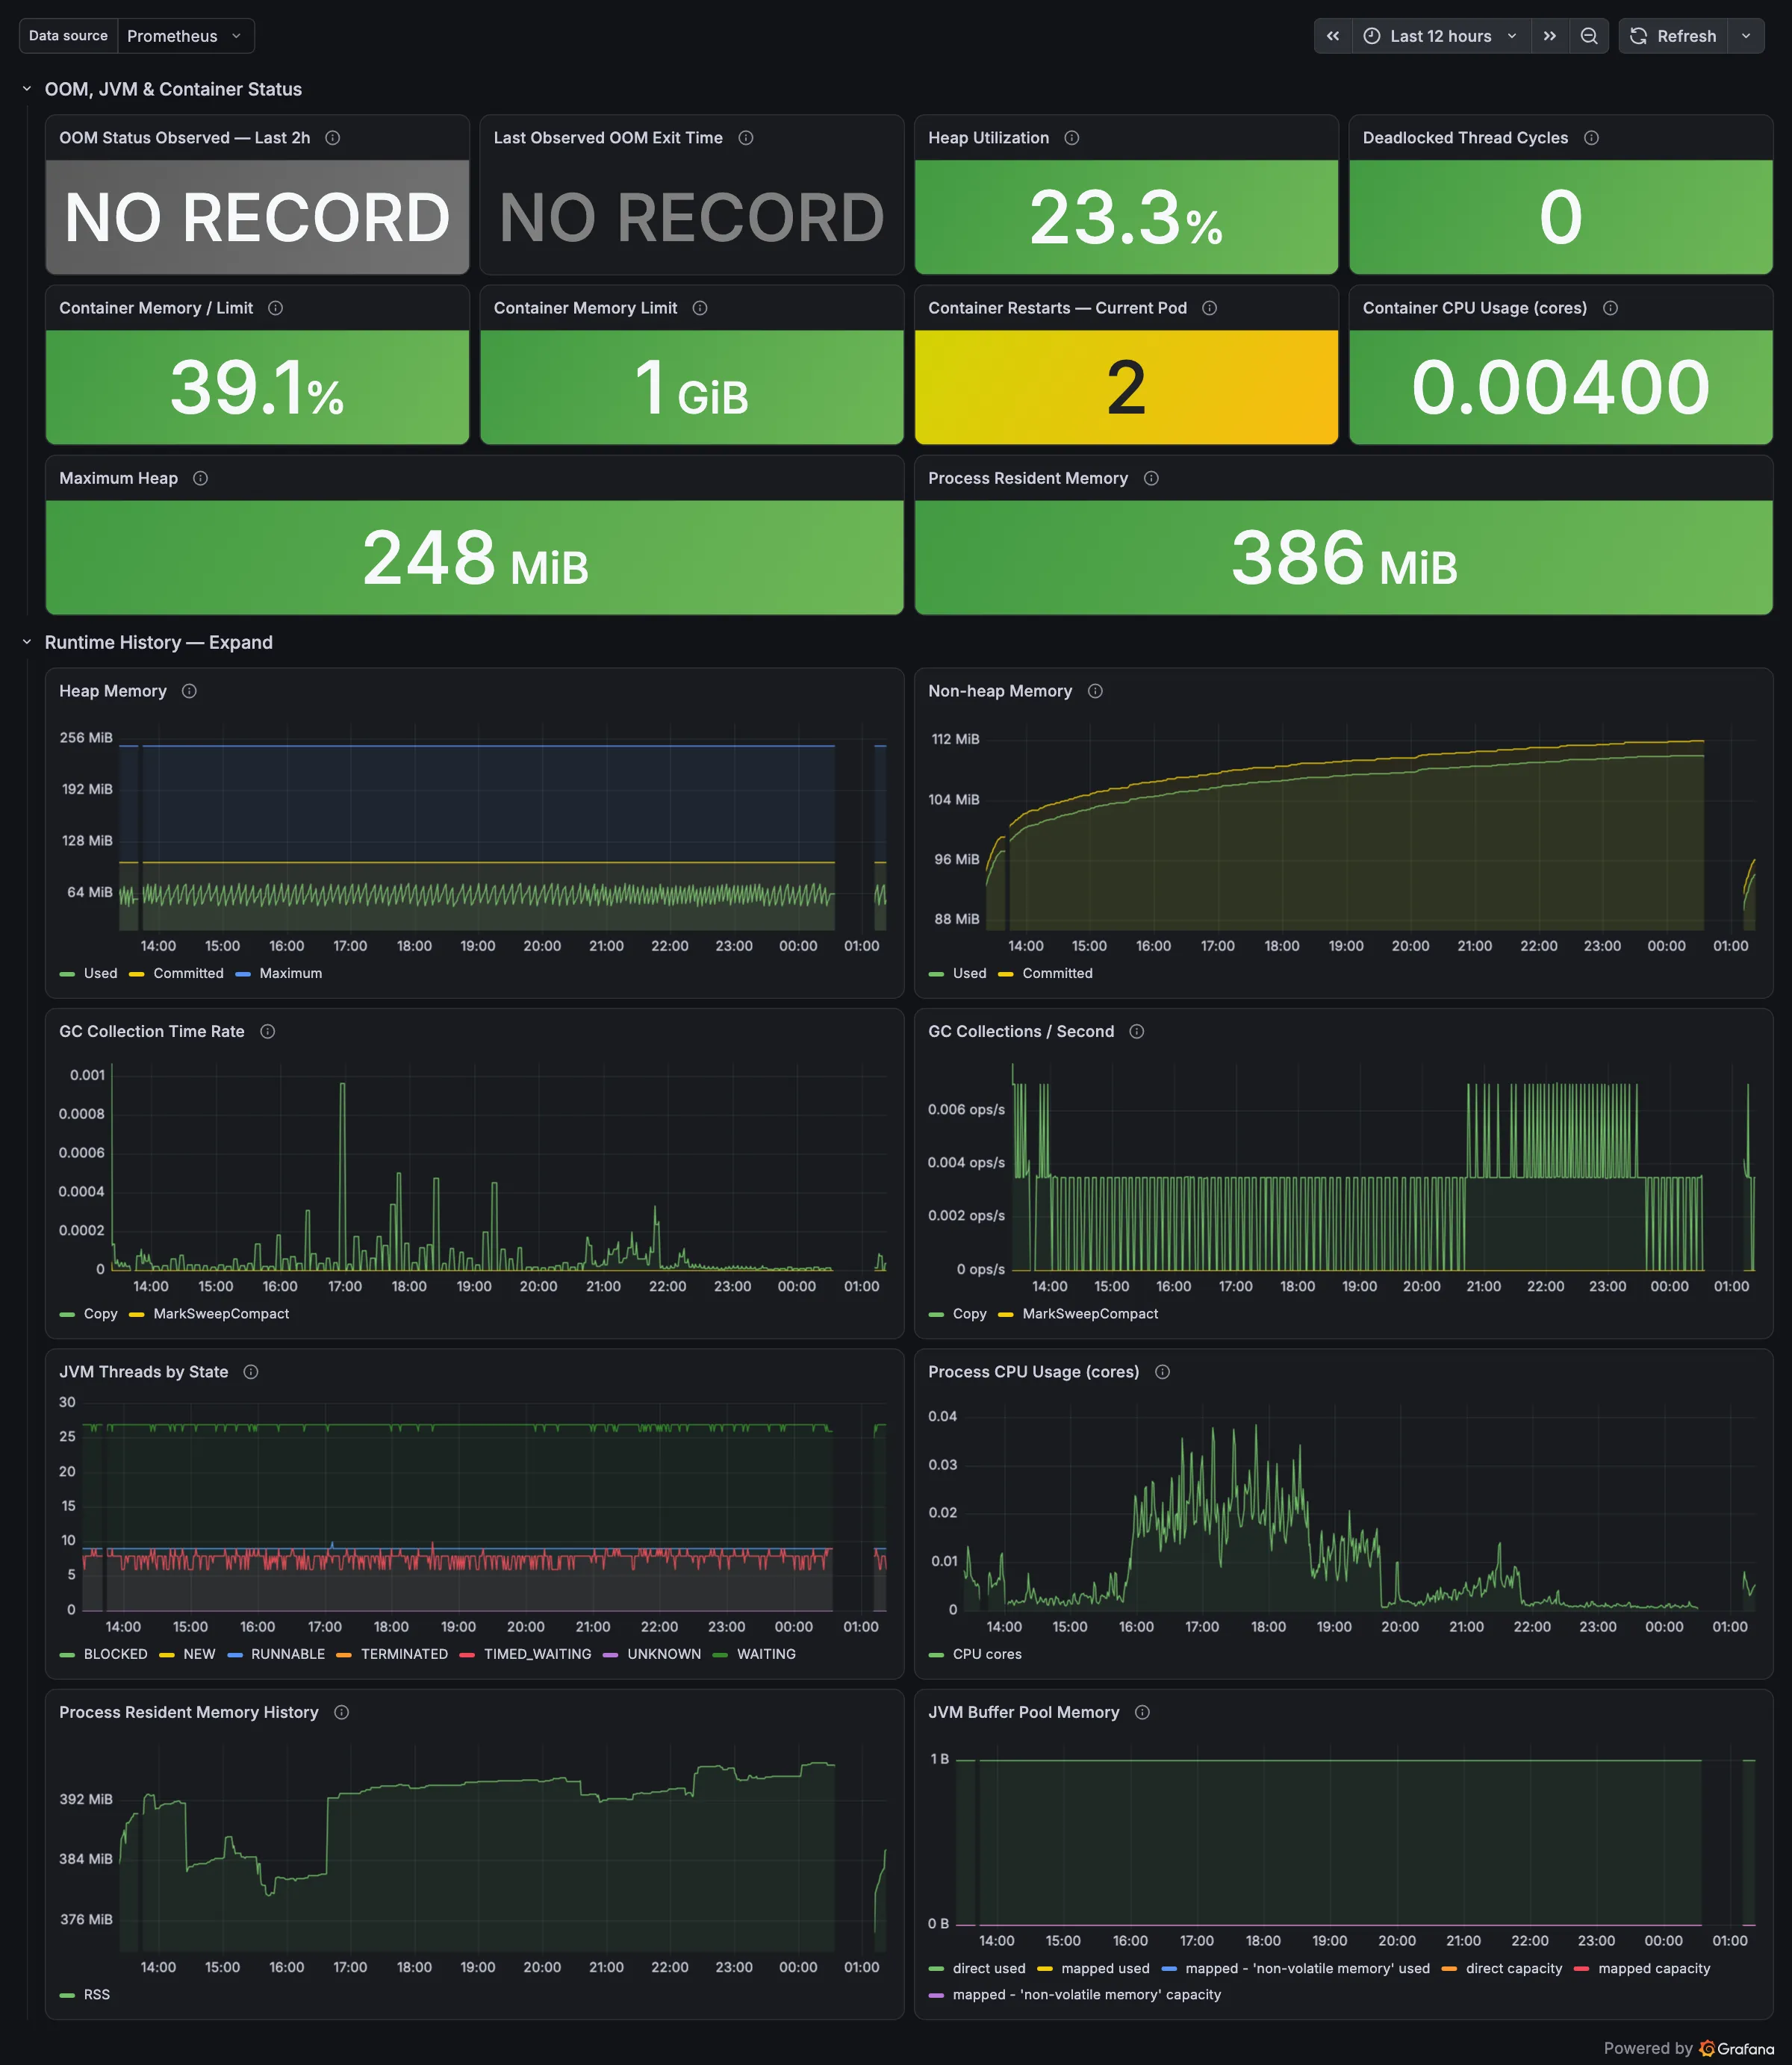Click yellow Committed swatch in Heap Memory legend

137,974
